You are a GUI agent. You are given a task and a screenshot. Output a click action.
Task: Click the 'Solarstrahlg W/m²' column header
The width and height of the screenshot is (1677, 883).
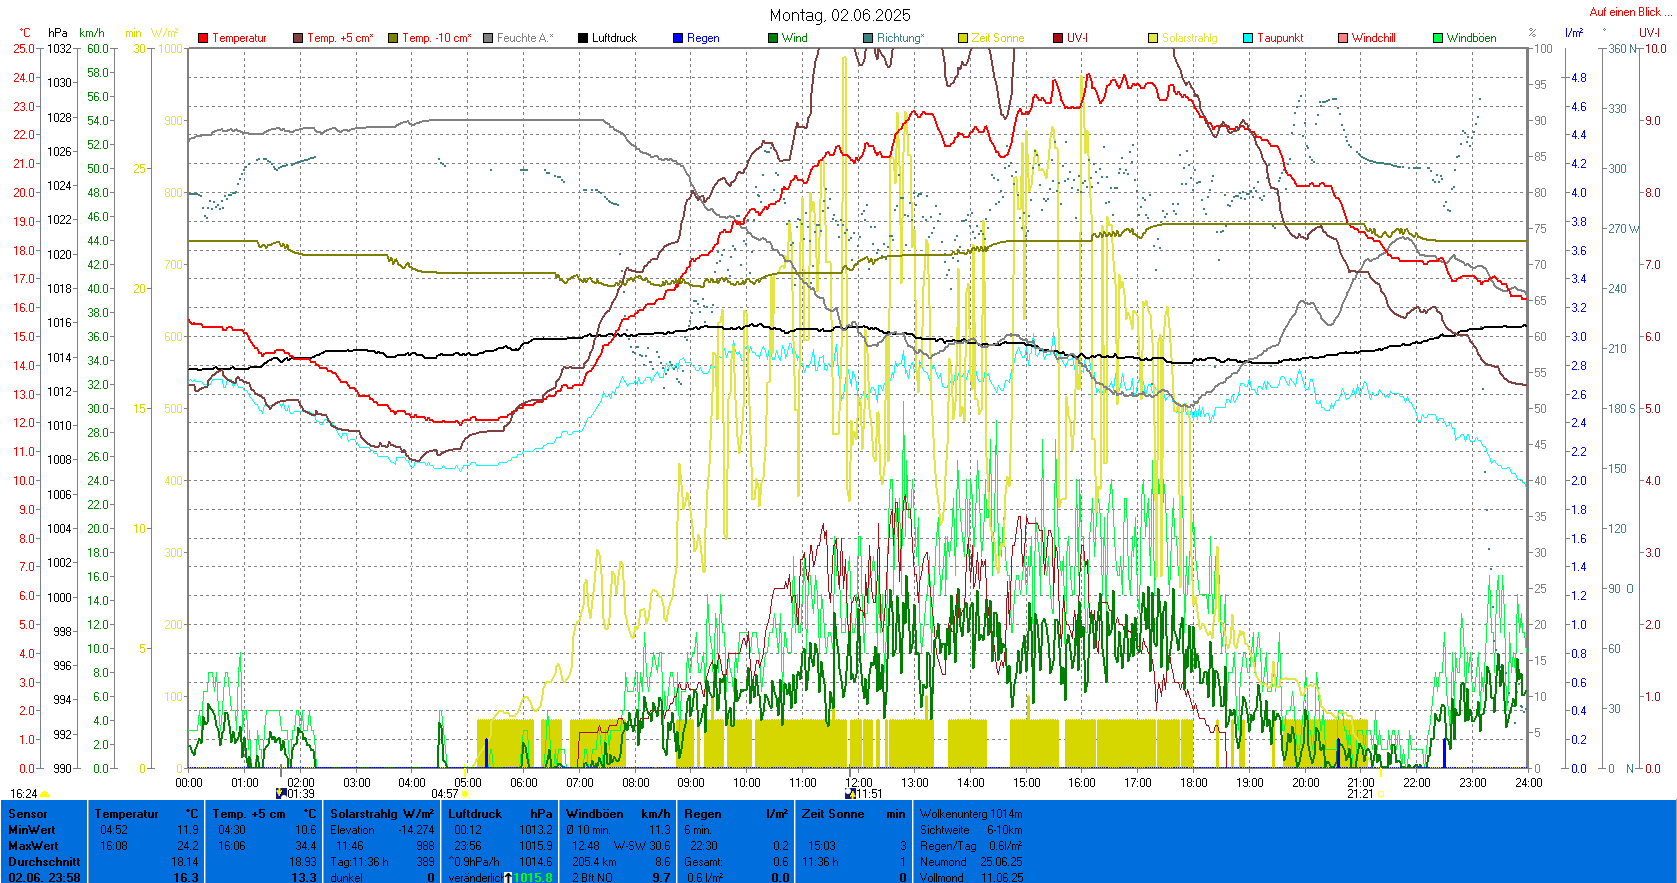[x=382, y=814]
